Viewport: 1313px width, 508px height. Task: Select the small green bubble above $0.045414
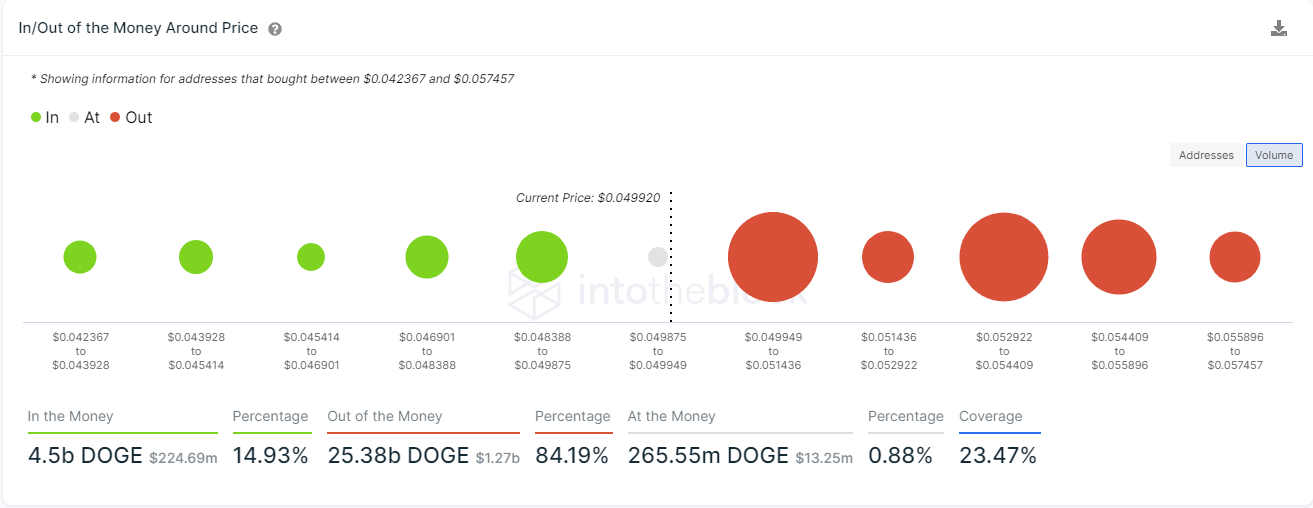pyautogui.click(x=311, y=257)
